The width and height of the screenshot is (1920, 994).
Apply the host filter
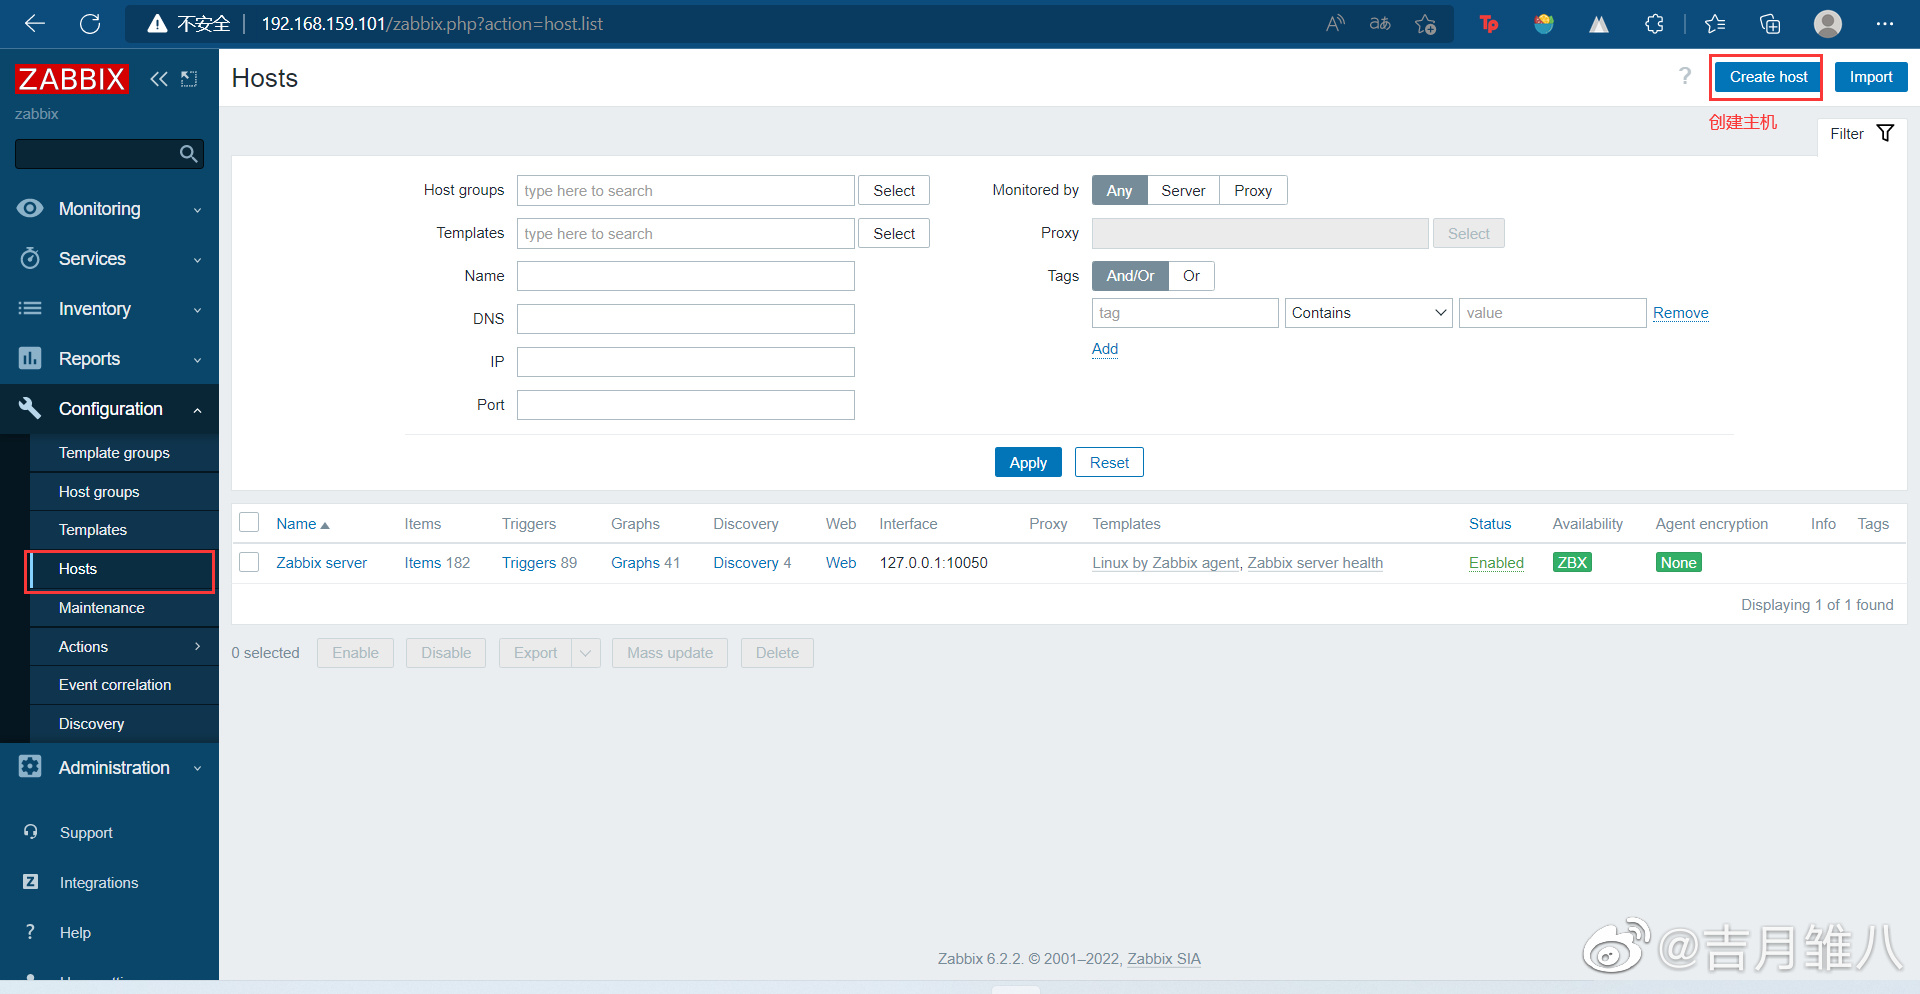tap(1028, 462)
